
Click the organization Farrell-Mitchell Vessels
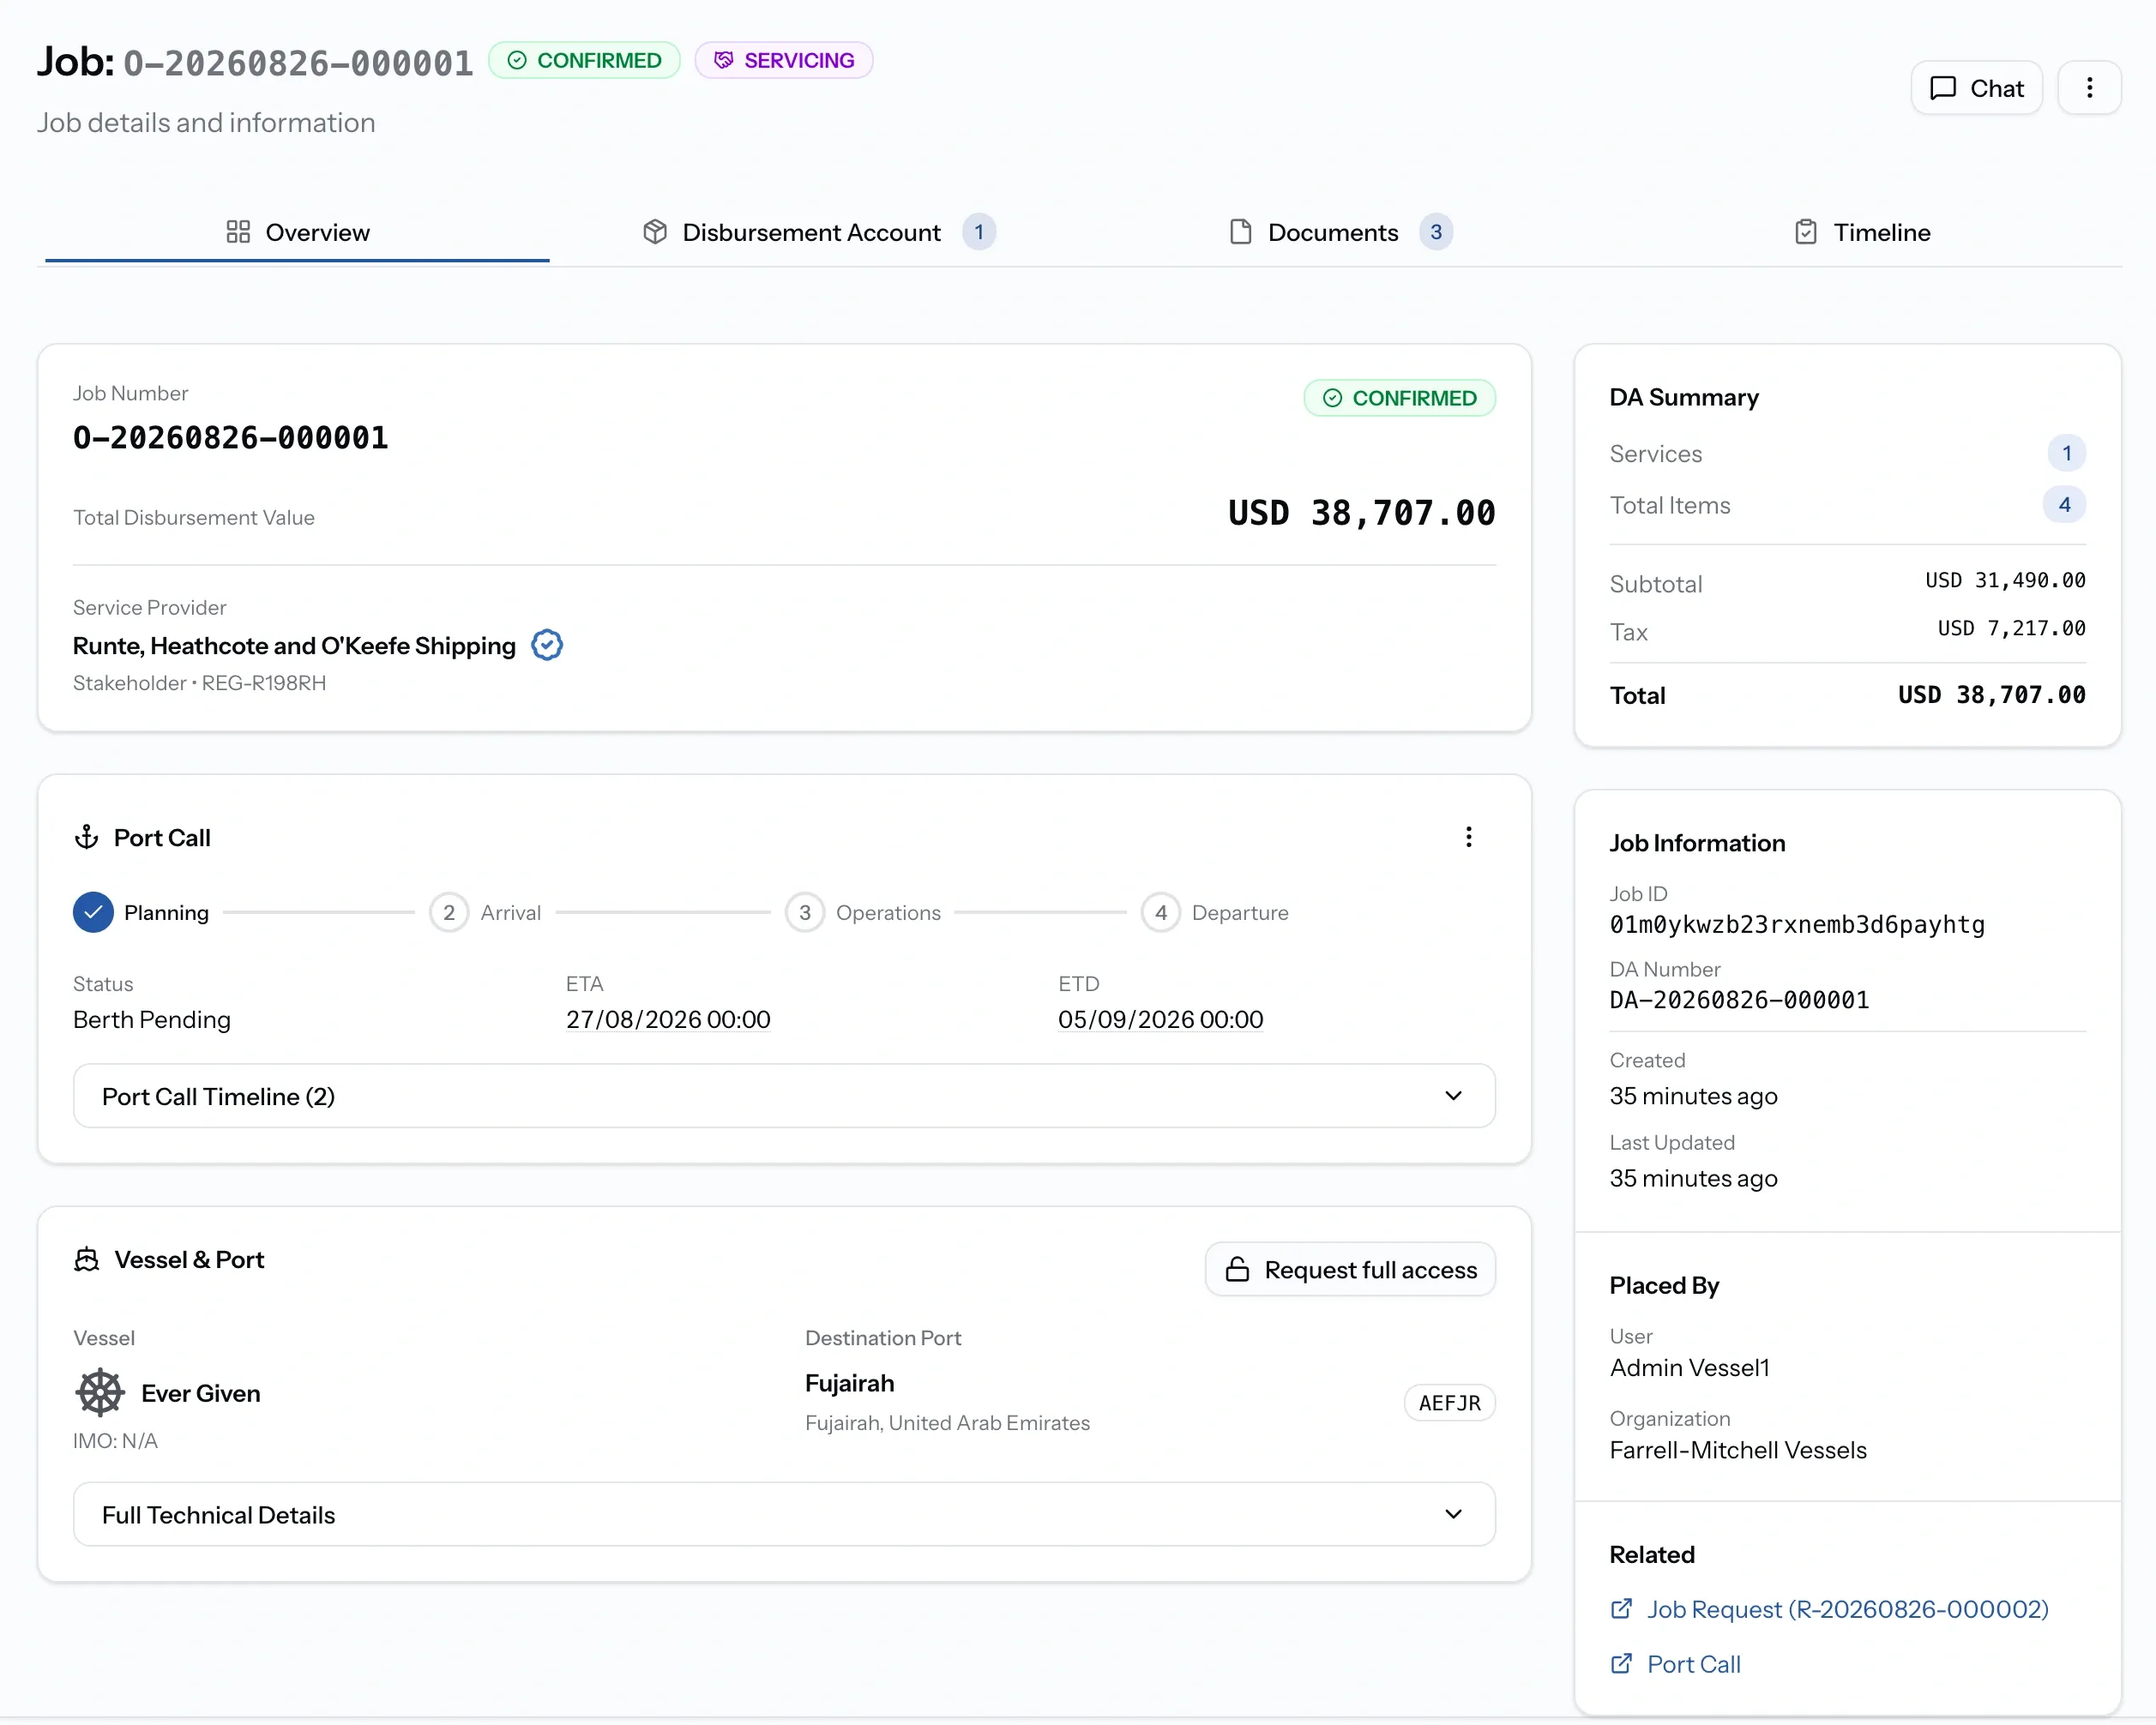click(1738, 1450)
